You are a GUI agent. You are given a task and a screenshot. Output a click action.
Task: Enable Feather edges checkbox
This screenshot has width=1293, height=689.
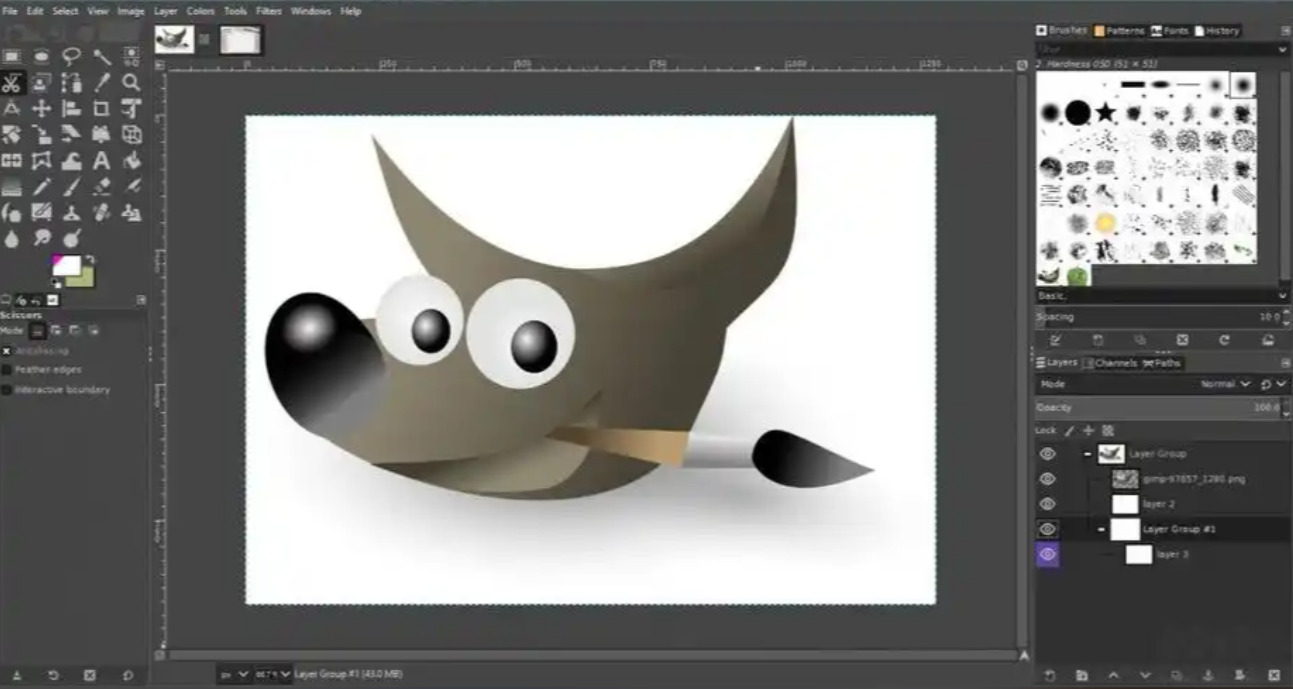[x=6, y=370]
